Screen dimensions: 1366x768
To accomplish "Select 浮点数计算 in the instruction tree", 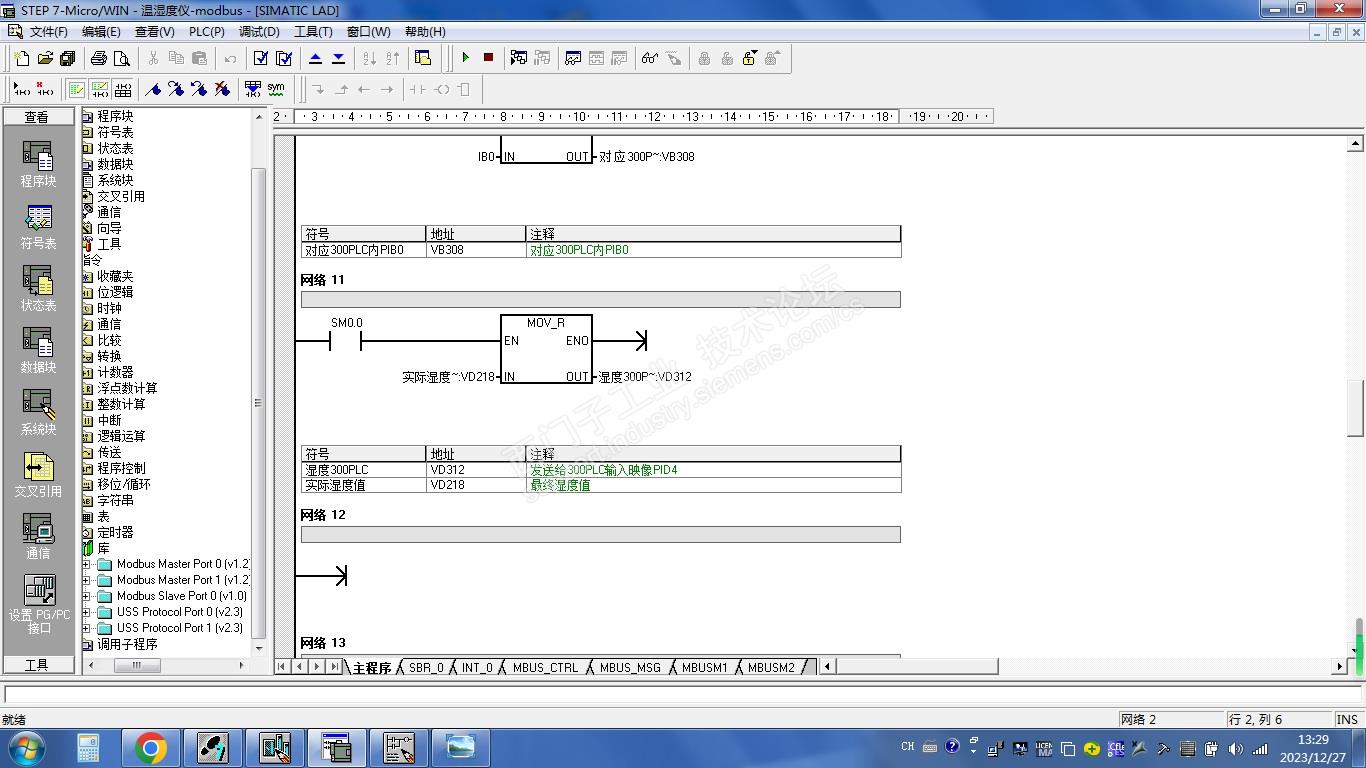I will click(x=127, y=388).
